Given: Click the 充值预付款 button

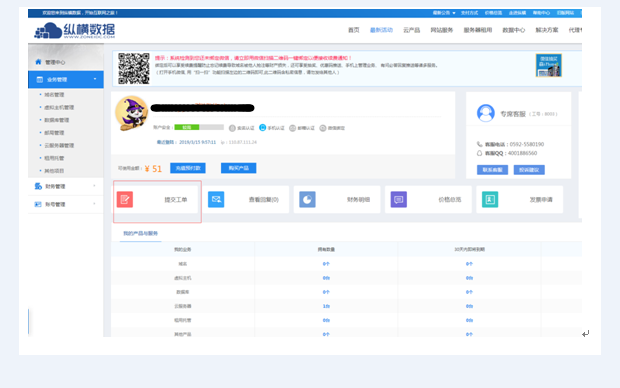Looking at the screenshot, I should coord(188,168).
